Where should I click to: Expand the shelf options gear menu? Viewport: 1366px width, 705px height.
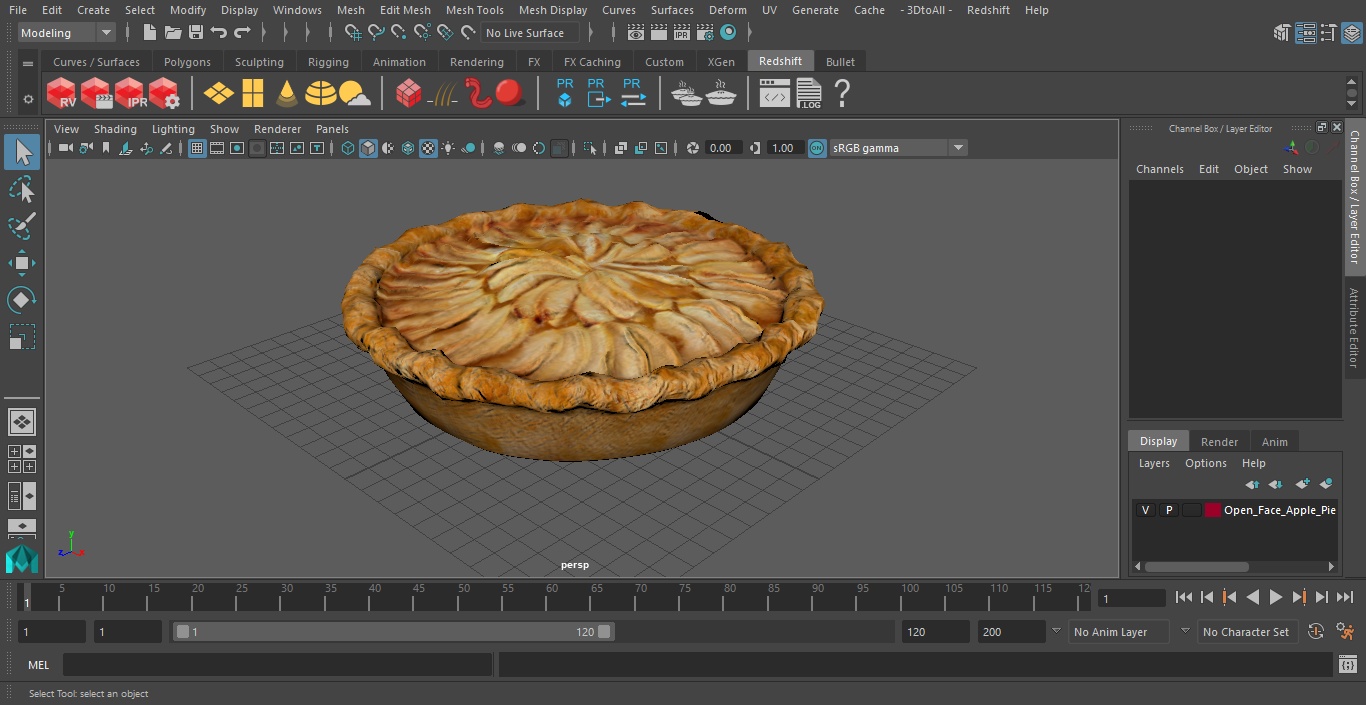click(28, 99)
